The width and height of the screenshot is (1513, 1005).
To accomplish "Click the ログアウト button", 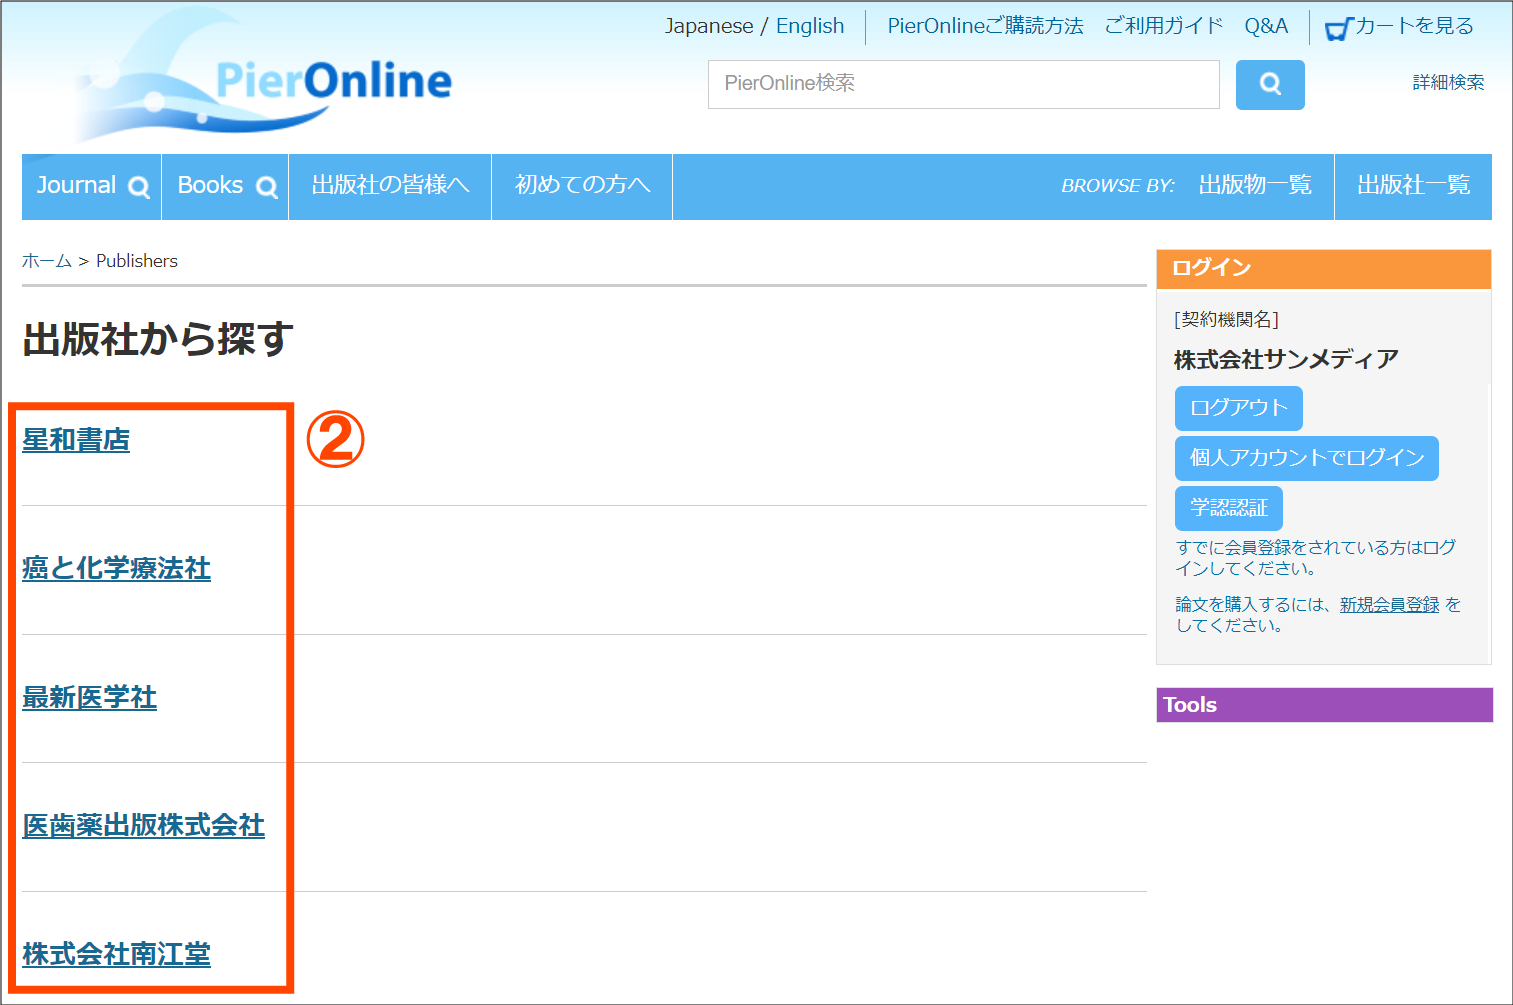I will point(1238,408).
